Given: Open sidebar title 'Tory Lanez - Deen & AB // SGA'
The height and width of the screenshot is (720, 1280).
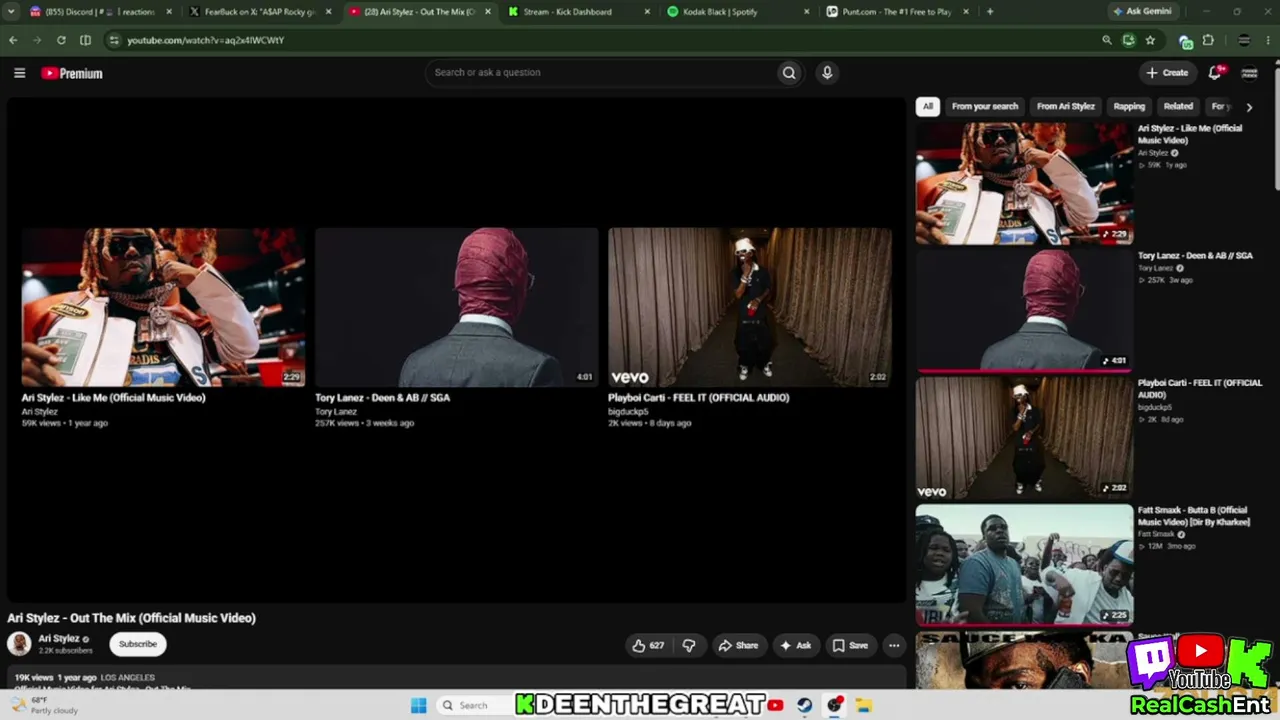Looking at the screenshot, I should 1195,256.
